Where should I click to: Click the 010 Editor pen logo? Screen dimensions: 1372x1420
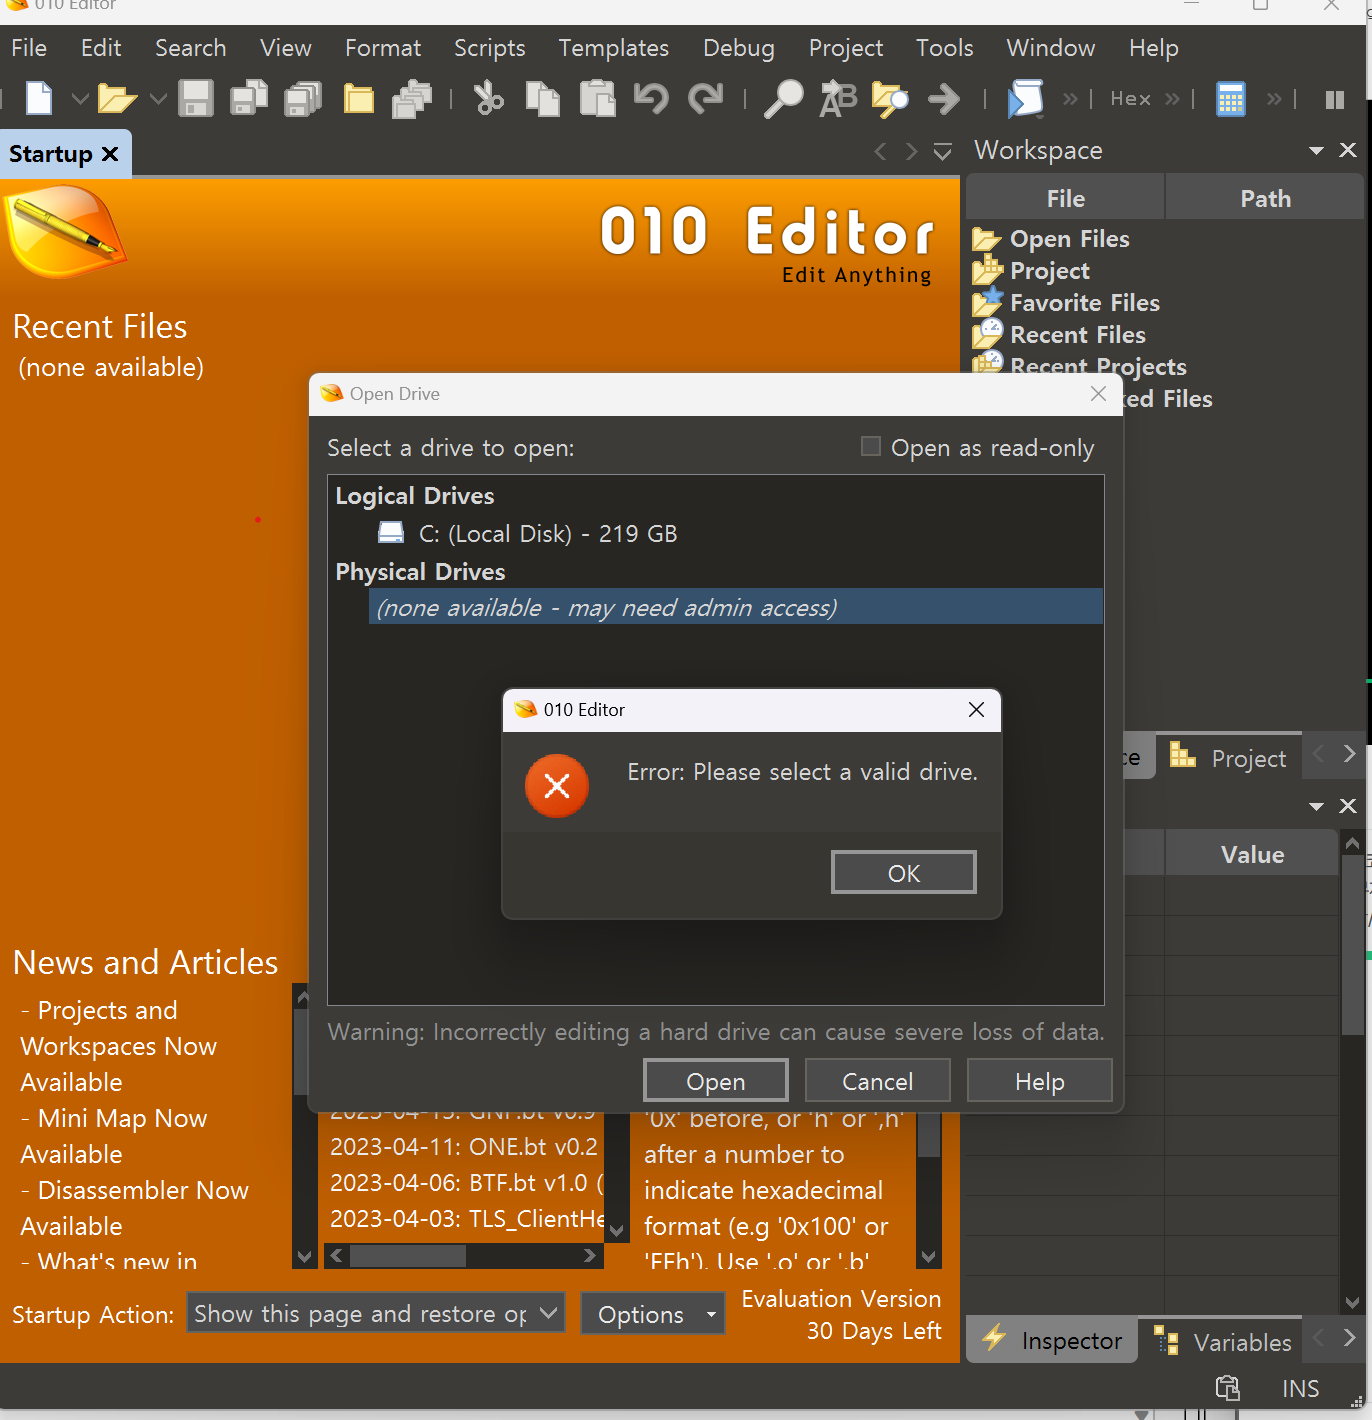65,232
